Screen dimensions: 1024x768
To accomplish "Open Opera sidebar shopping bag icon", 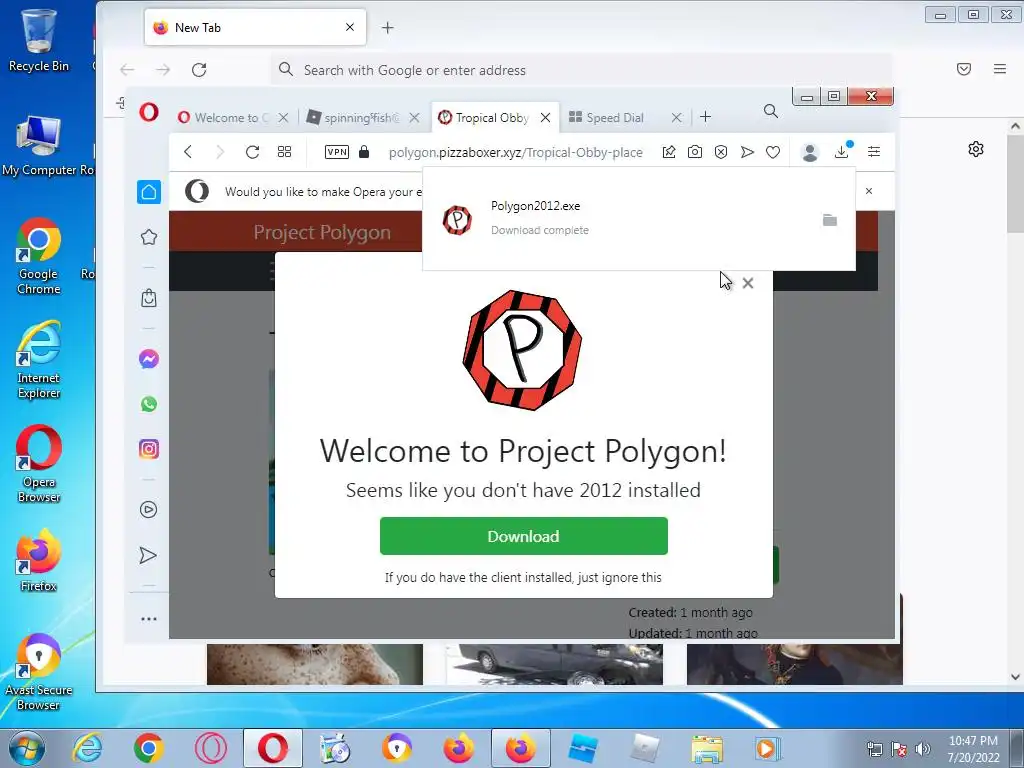I will [149, 298].
